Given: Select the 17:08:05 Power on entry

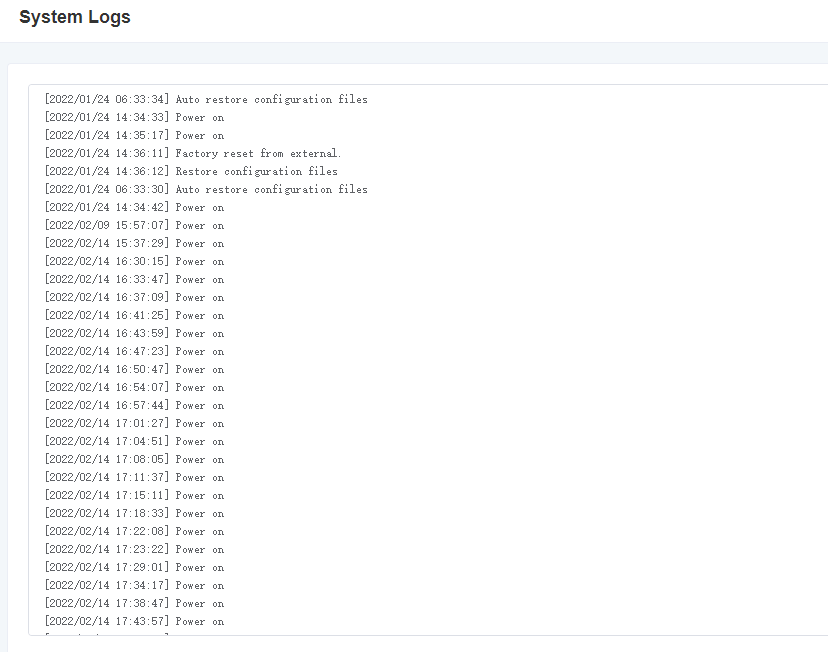Looking at the screenshot, I should click(134, 459).
